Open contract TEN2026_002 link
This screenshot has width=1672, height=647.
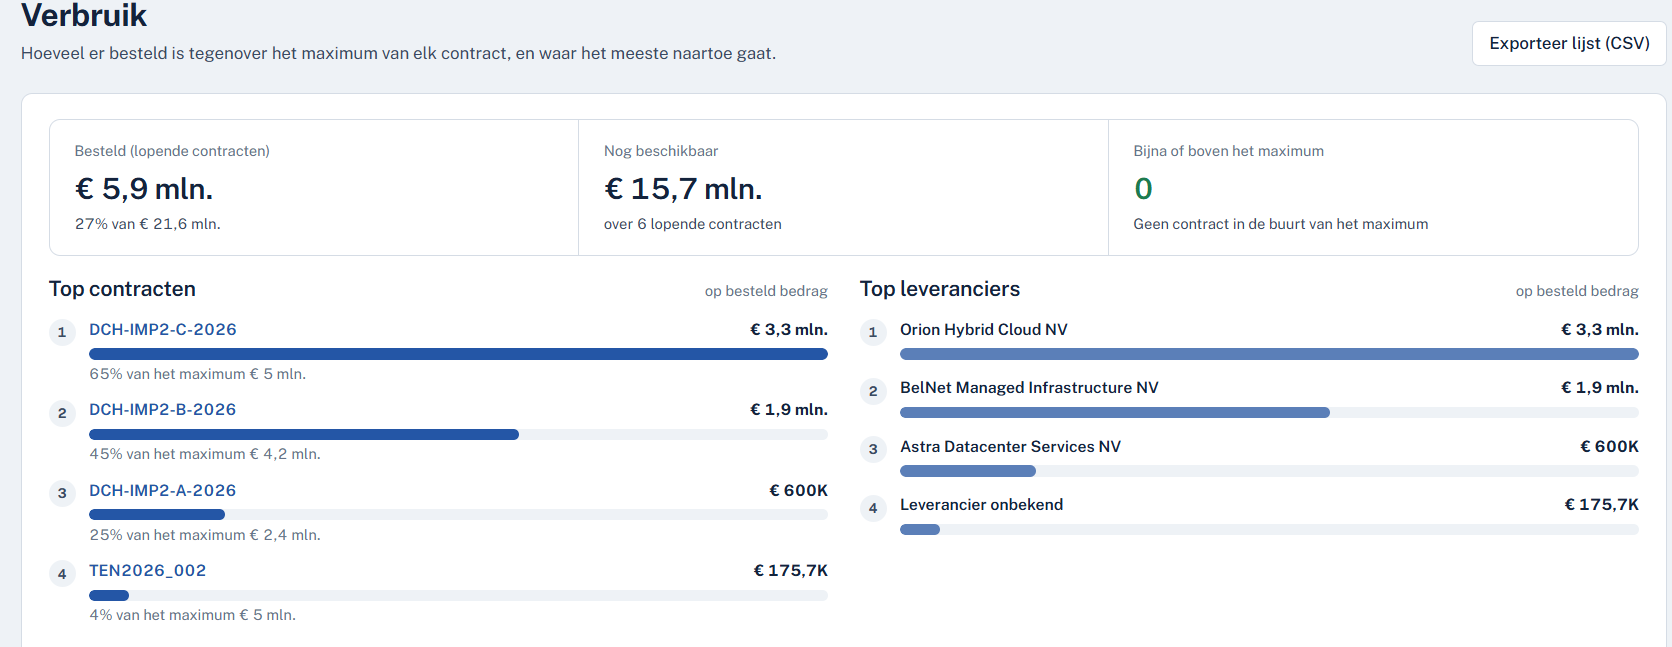[148, 571]
